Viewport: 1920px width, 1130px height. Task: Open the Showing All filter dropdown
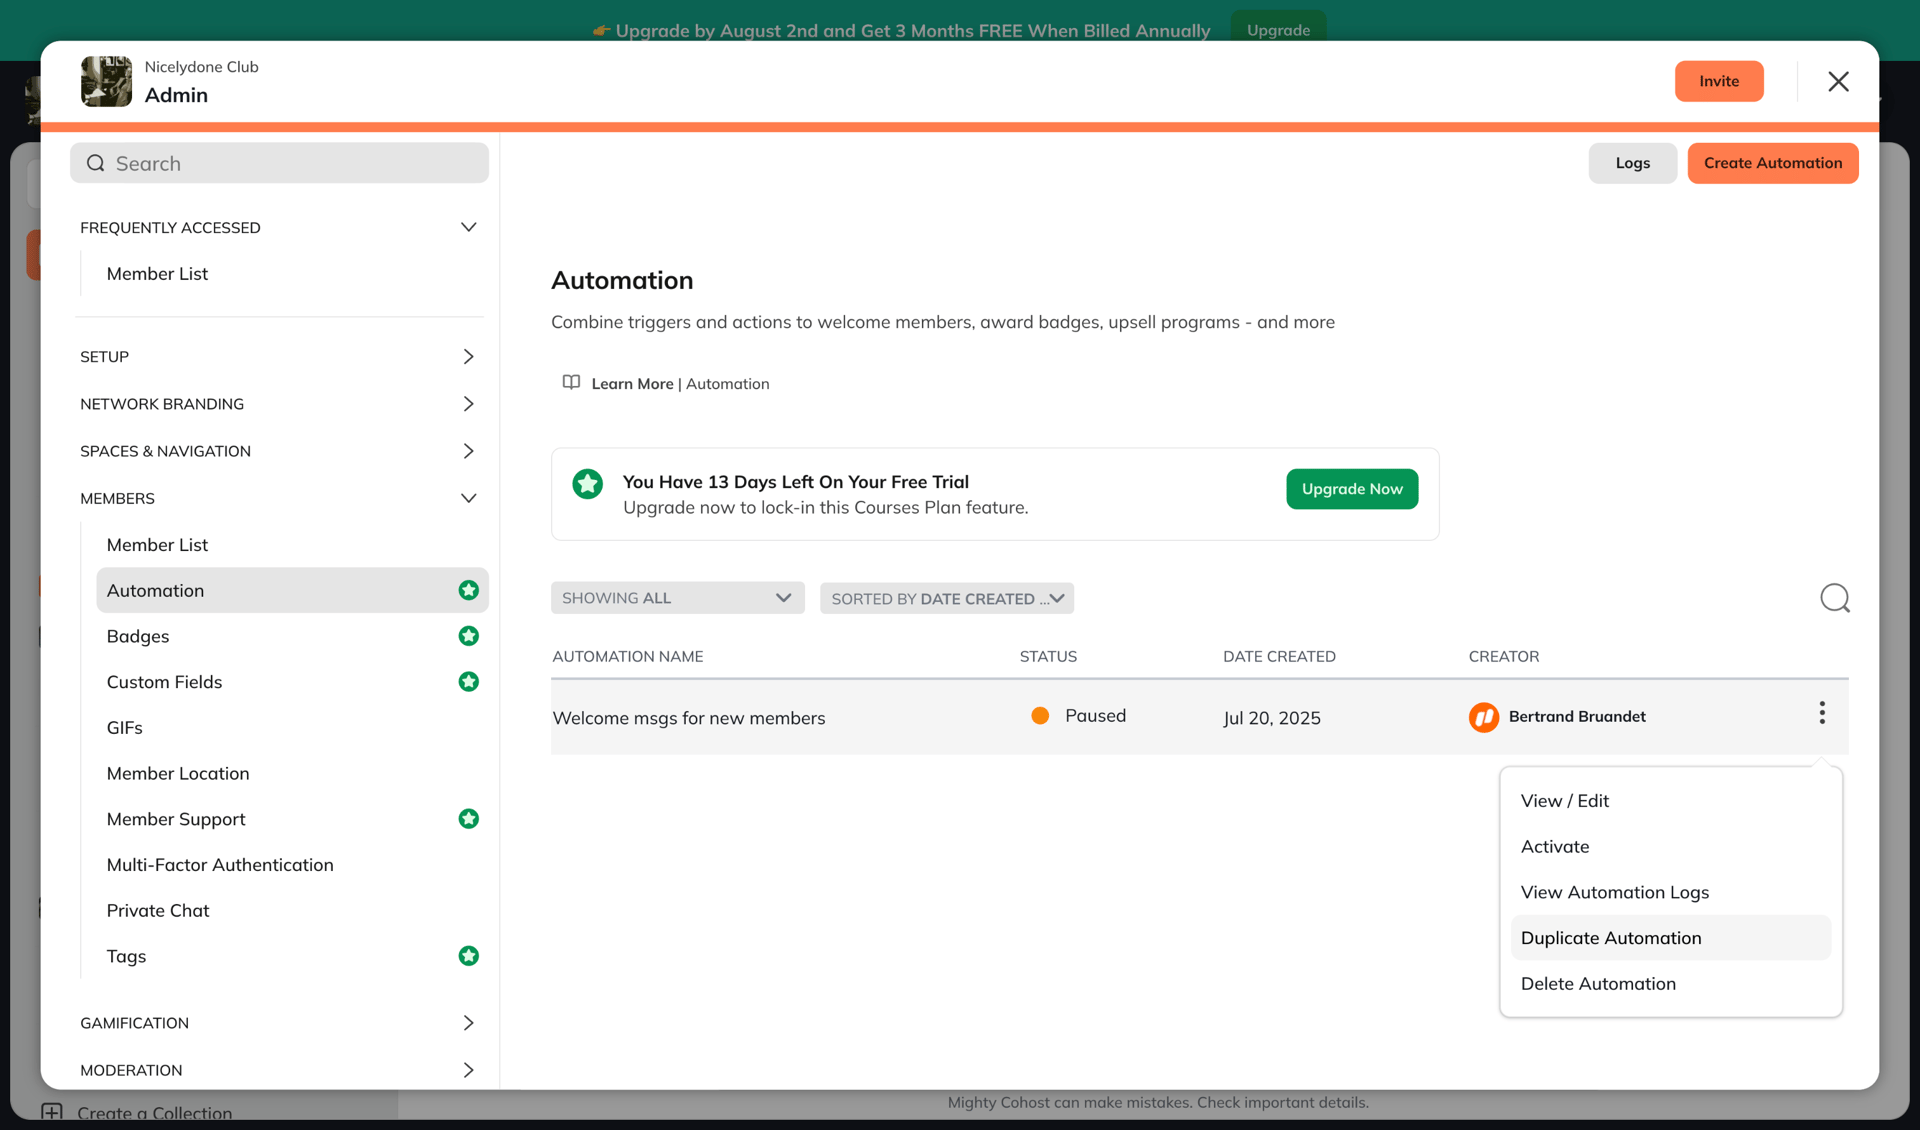point(677,597)
